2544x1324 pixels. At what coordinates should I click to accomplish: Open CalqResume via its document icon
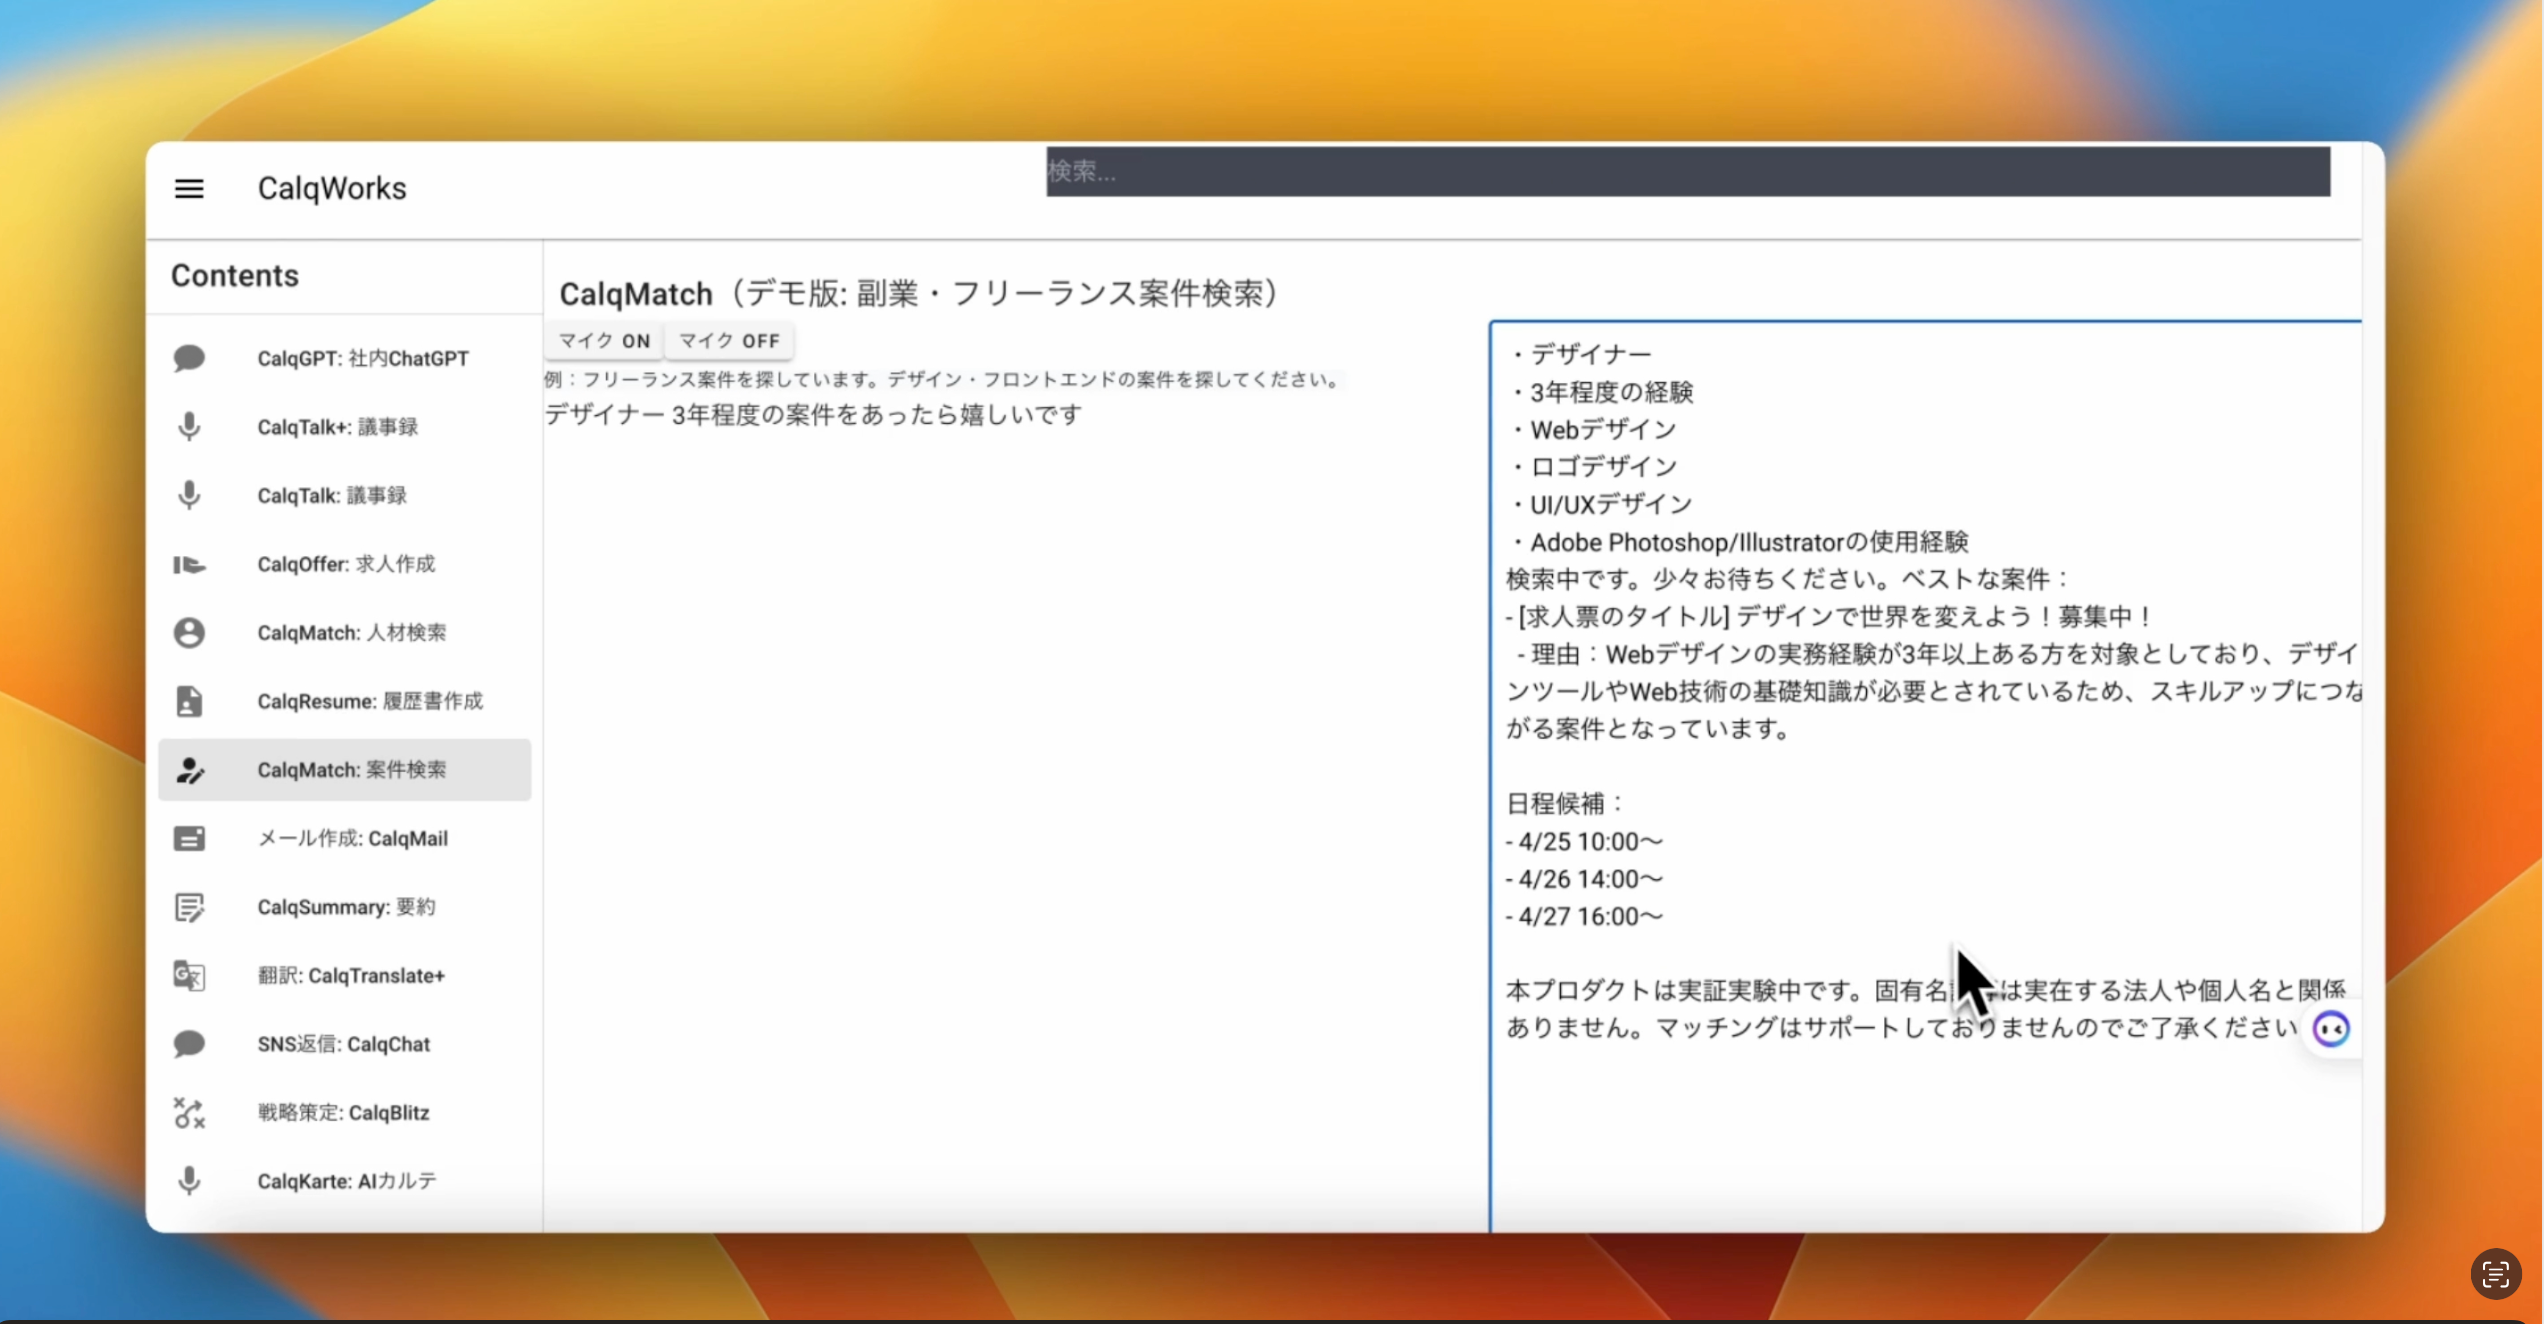click(190, 700)
